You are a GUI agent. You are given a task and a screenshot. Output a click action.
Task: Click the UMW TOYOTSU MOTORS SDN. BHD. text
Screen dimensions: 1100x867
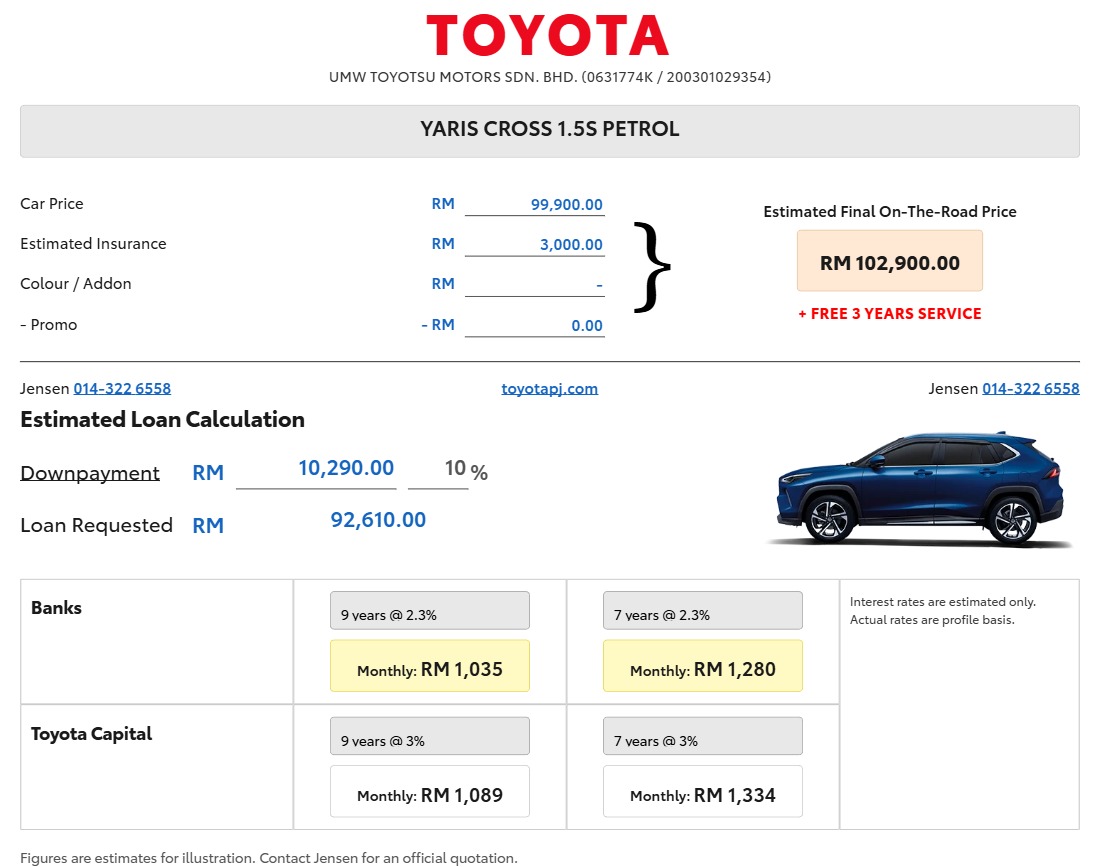549,77
